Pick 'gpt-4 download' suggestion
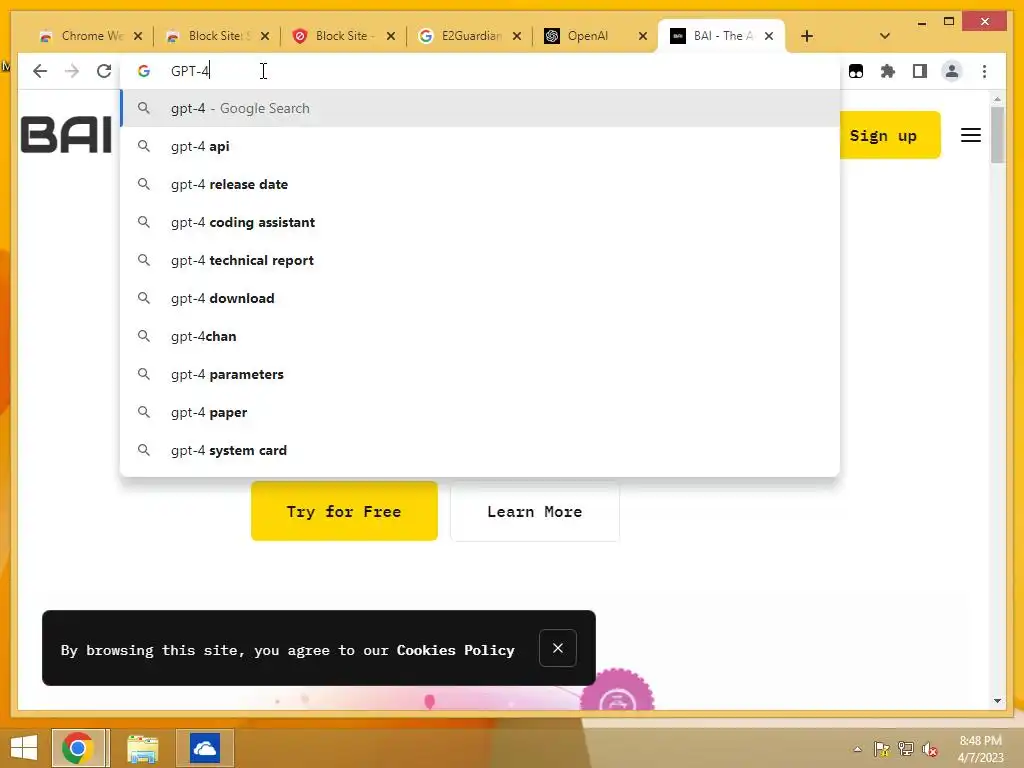The width and height of the screenshot is (1024, 768). click(480, 298)
